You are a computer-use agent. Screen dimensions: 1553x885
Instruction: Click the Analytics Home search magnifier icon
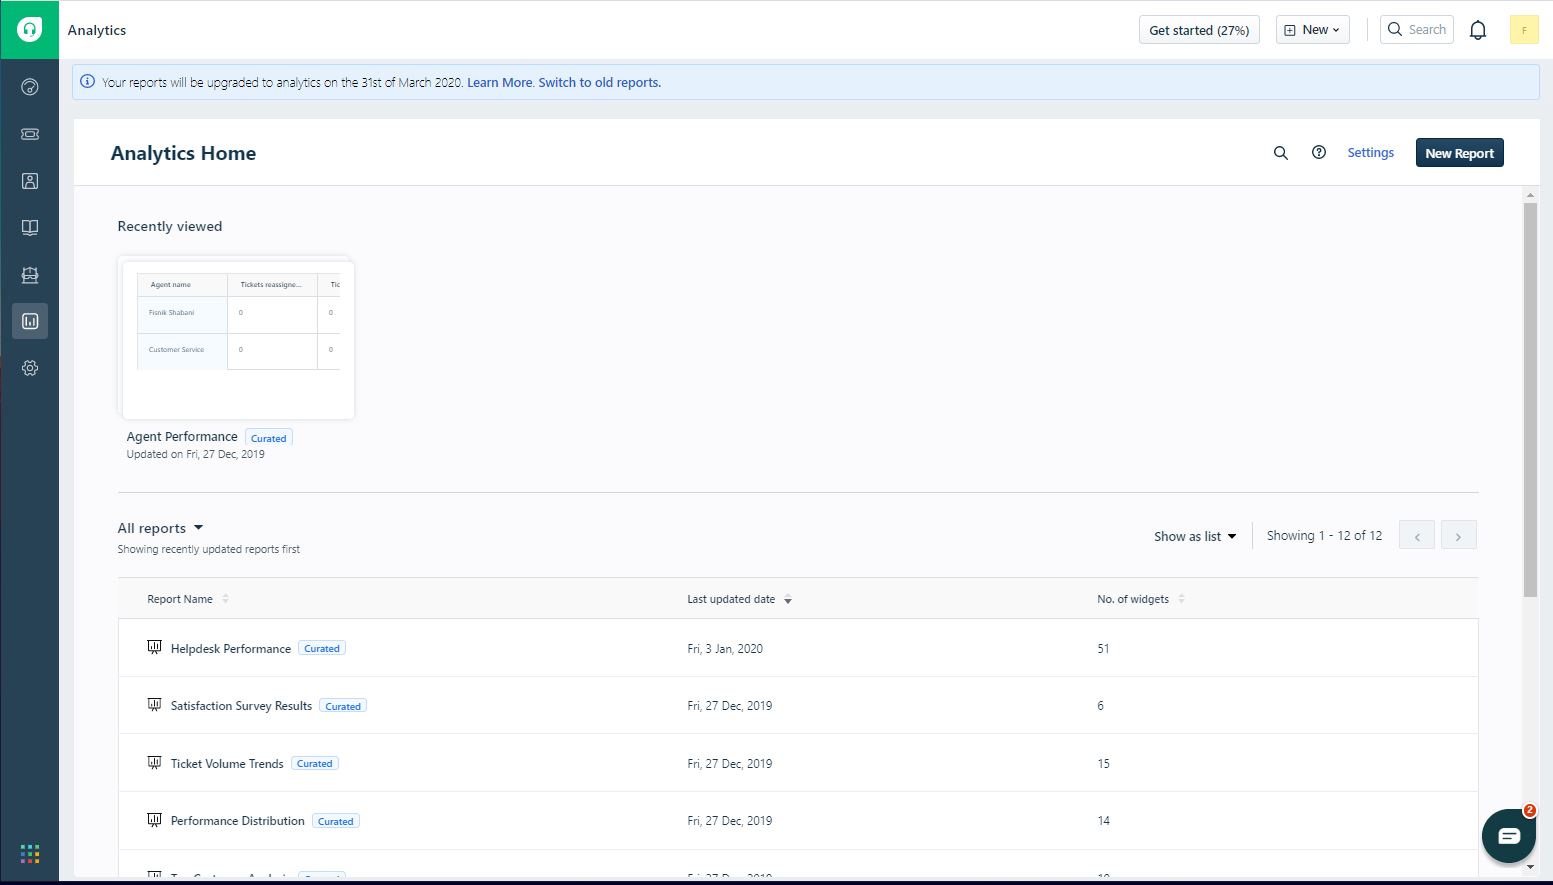(x=1280, y=153)
